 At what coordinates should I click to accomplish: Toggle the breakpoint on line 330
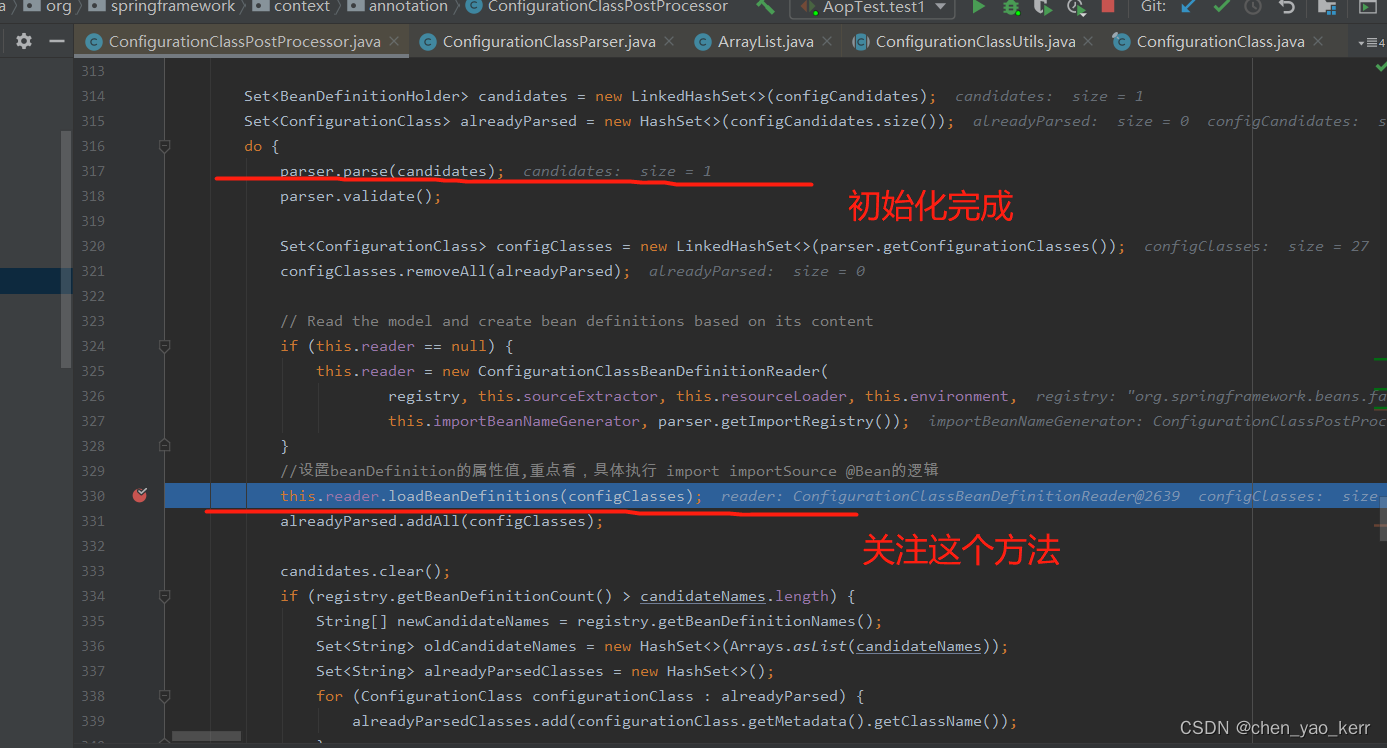tap(140, 495)
